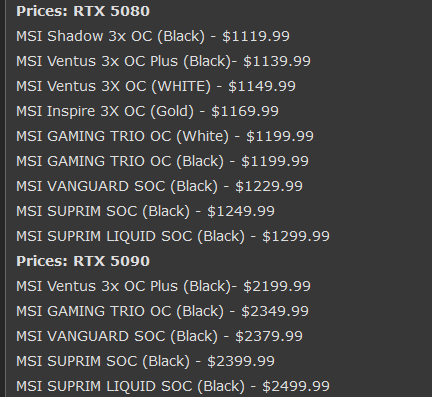Click MSI SUPRIM SOC $2399.99 entry
Image resolution: width=432 pixels, height=397 pixels.
tap(145, 361)
